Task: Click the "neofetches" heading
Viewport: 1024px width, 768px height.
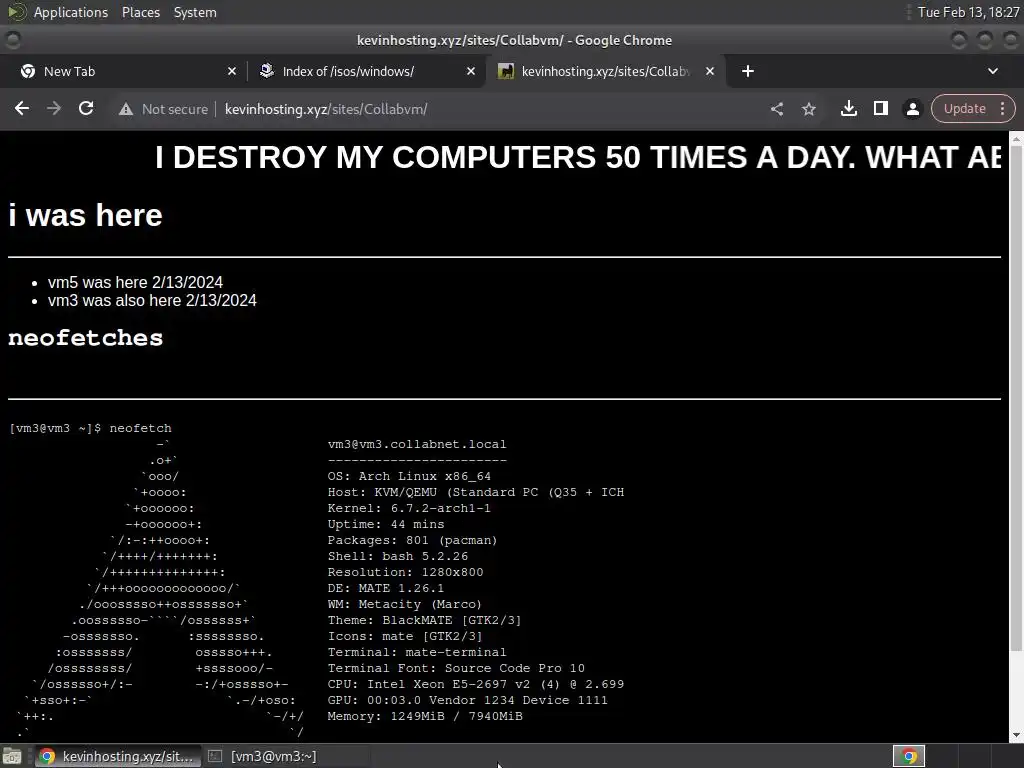Action: pos(86,338)
